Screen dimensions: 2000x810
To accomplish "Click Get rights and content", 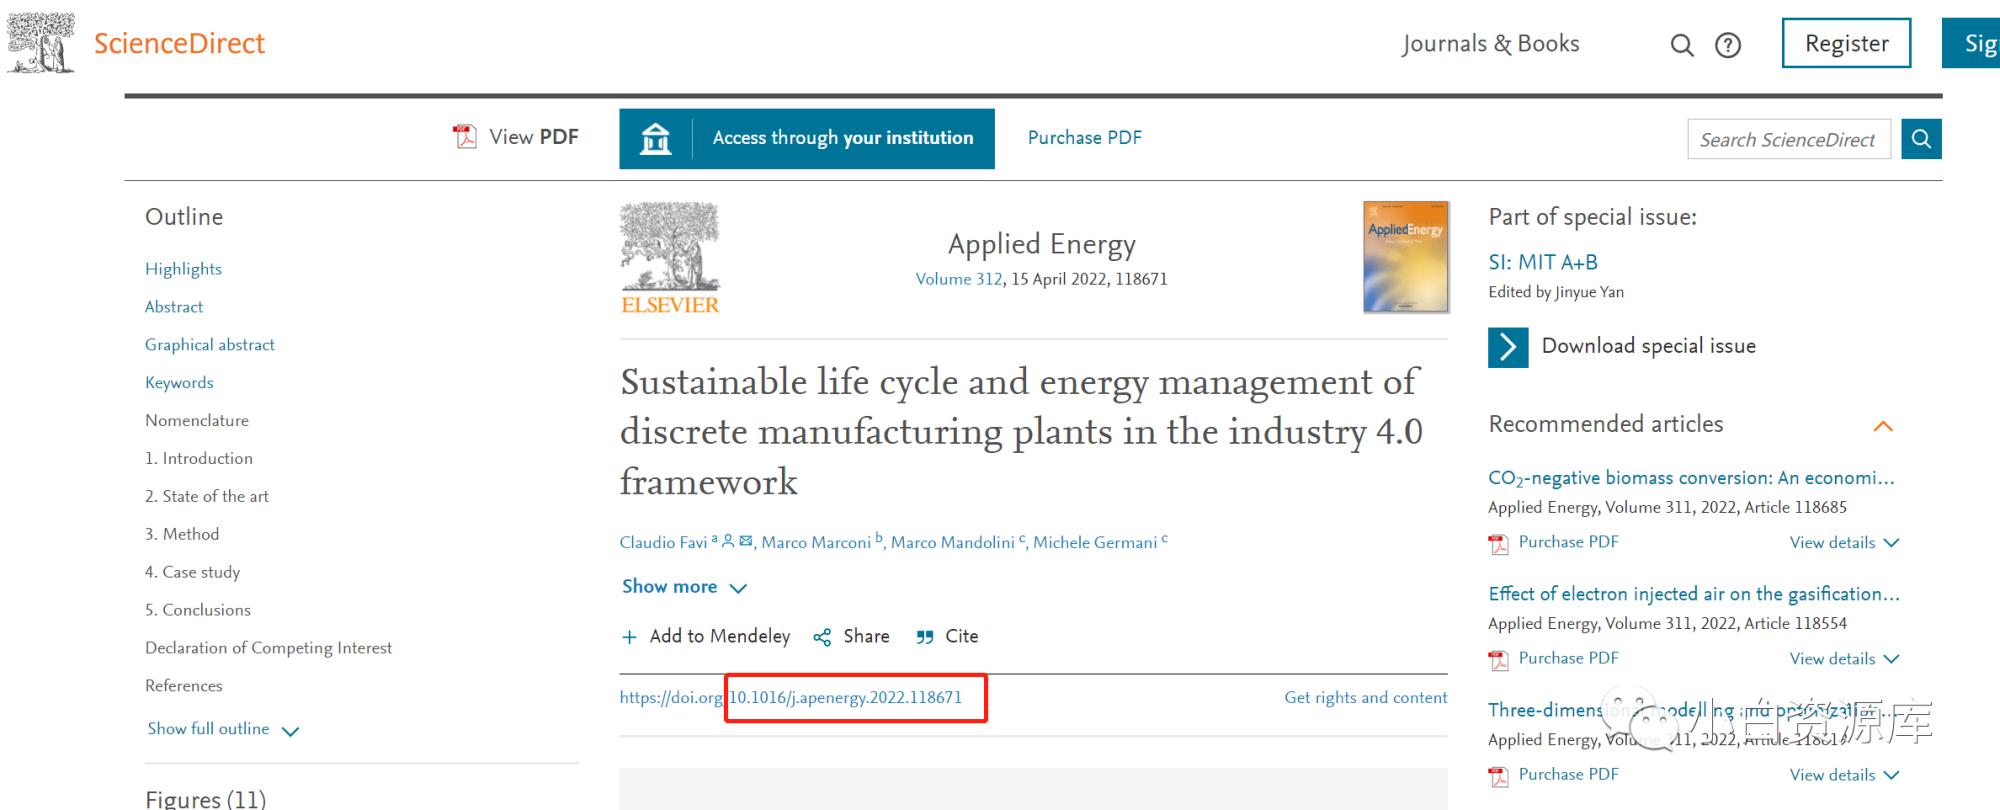I will click(1366, 698).
